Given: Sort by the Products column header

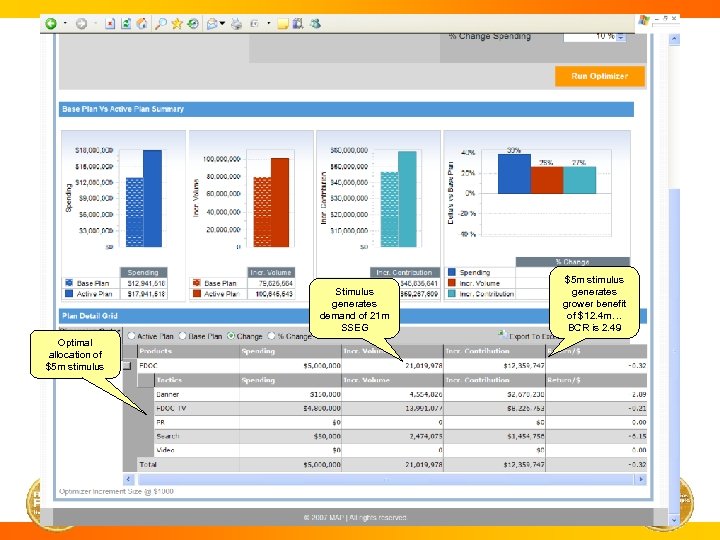Looking at the screenshot, I should [188, 351].
